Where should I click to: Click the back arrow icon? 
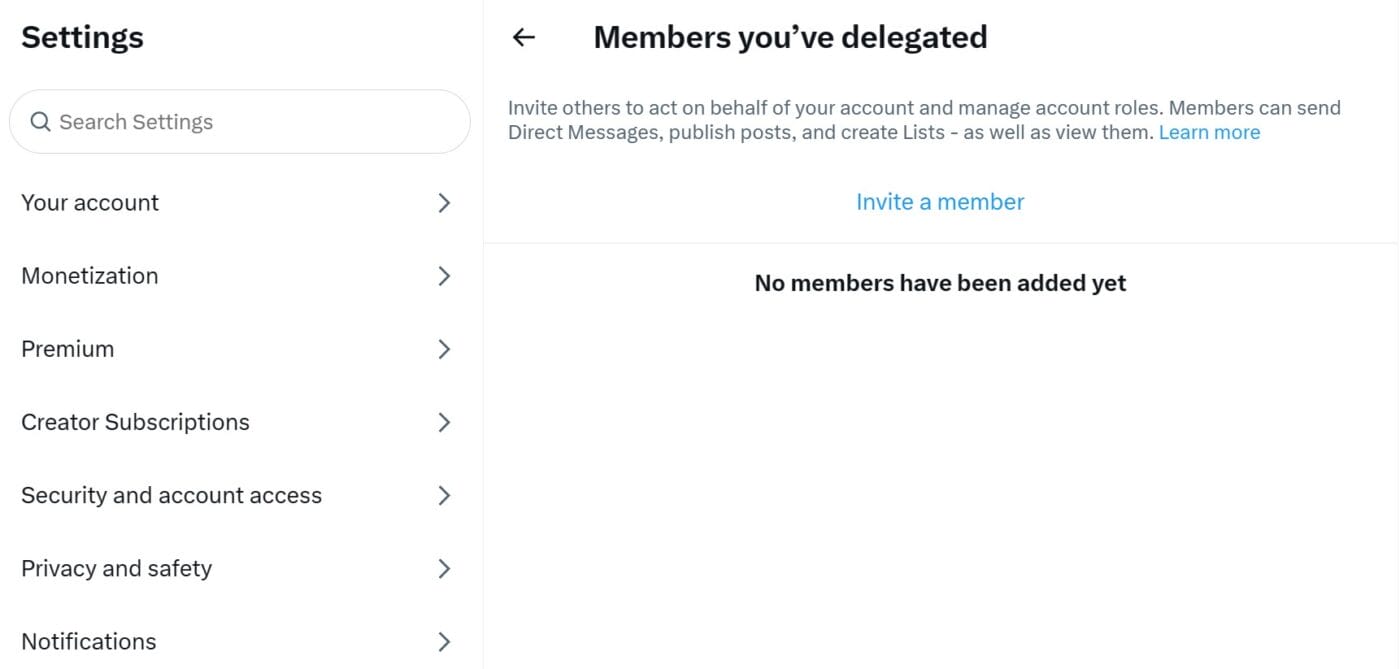[x=524, y=38]
